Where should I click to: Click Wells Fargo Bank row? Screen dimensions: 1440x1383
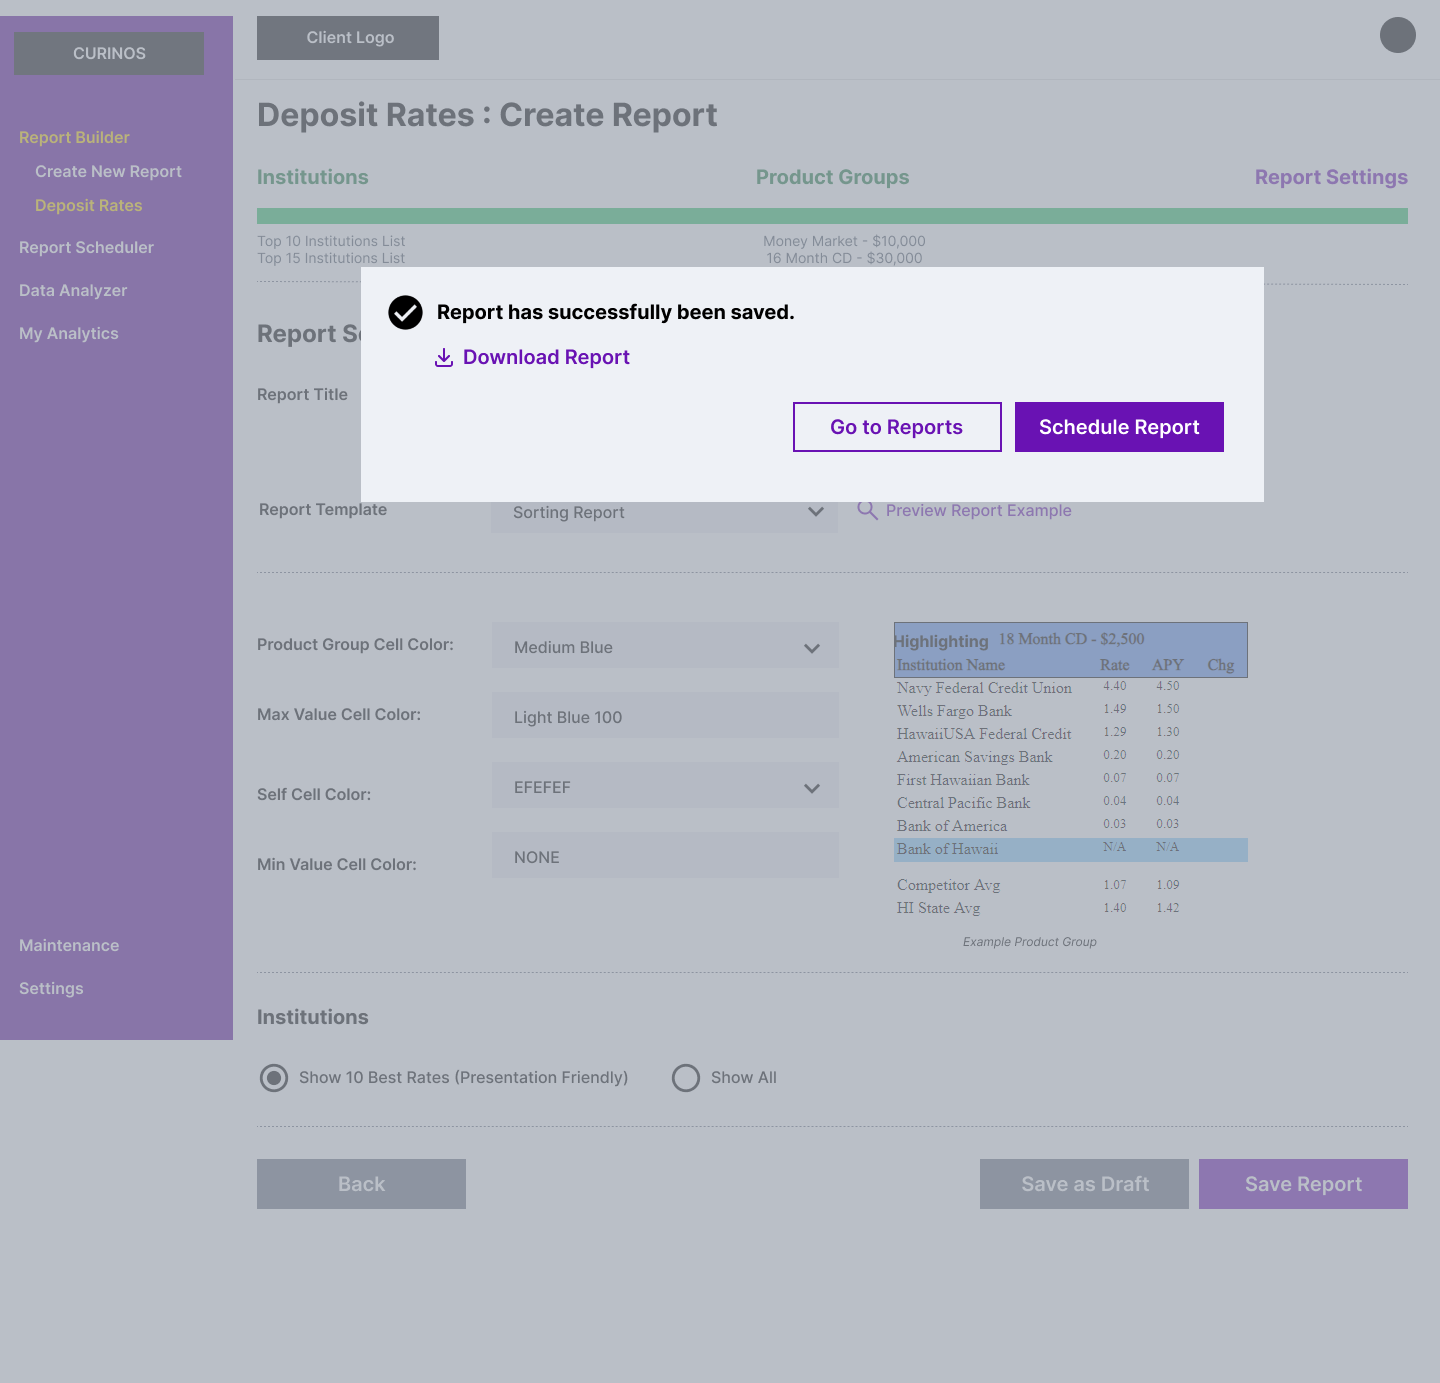[x=1071, y=711]
